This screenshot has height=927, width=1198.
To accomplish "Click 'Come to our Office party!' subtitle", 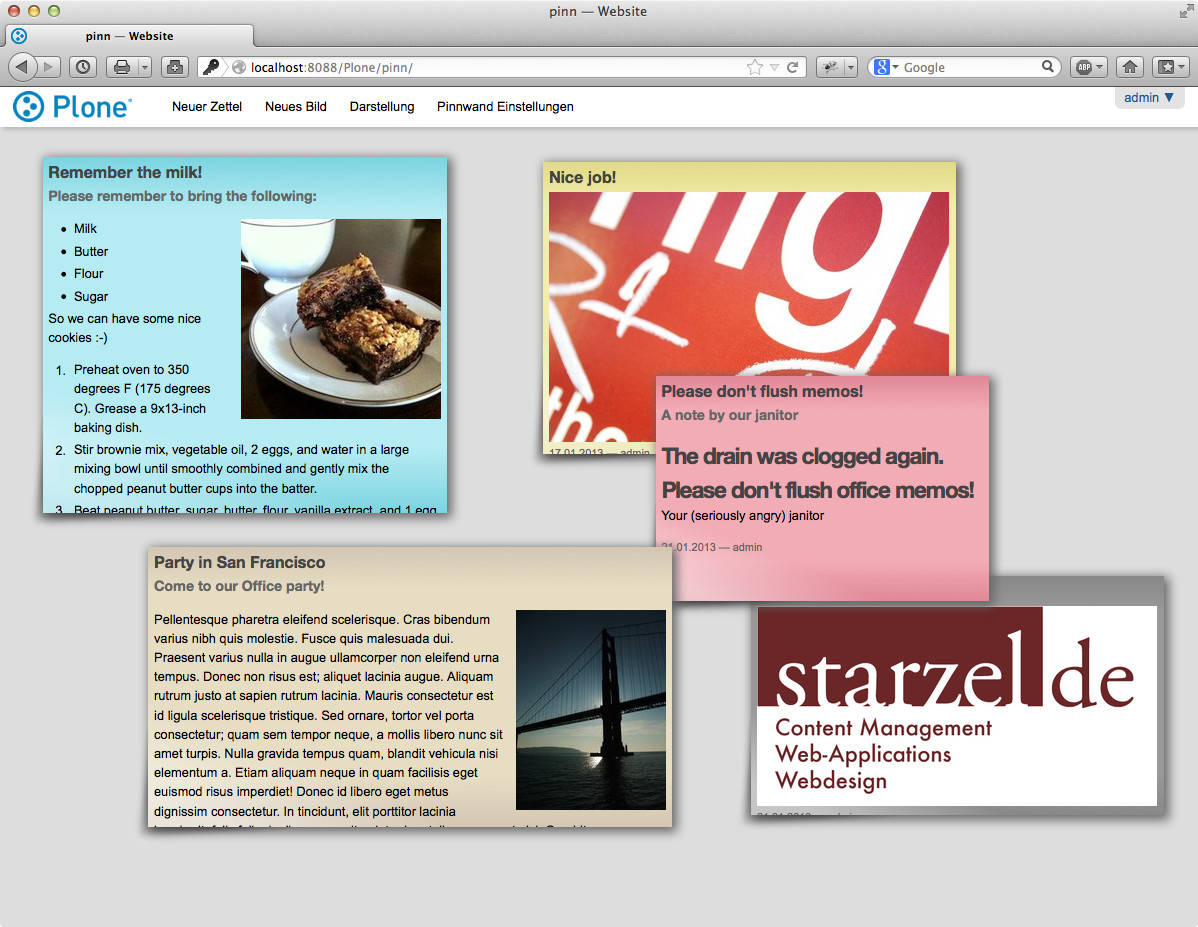I will 239,586.
